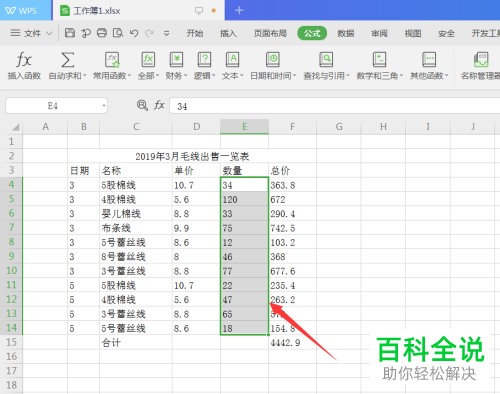Switch to the 审阅 Review tab
500x394 pixels.
click(379, 33)
